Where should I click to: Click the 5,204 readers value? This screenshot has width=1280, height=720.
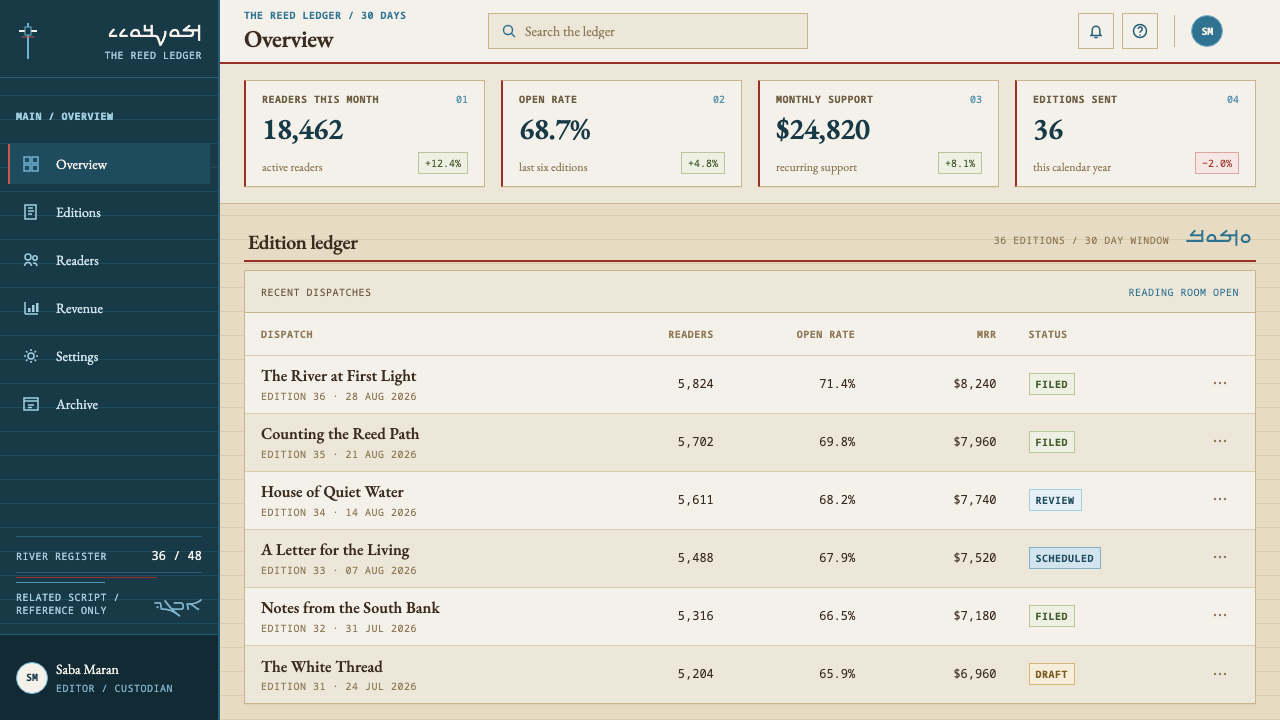click(x=695, y=674)
